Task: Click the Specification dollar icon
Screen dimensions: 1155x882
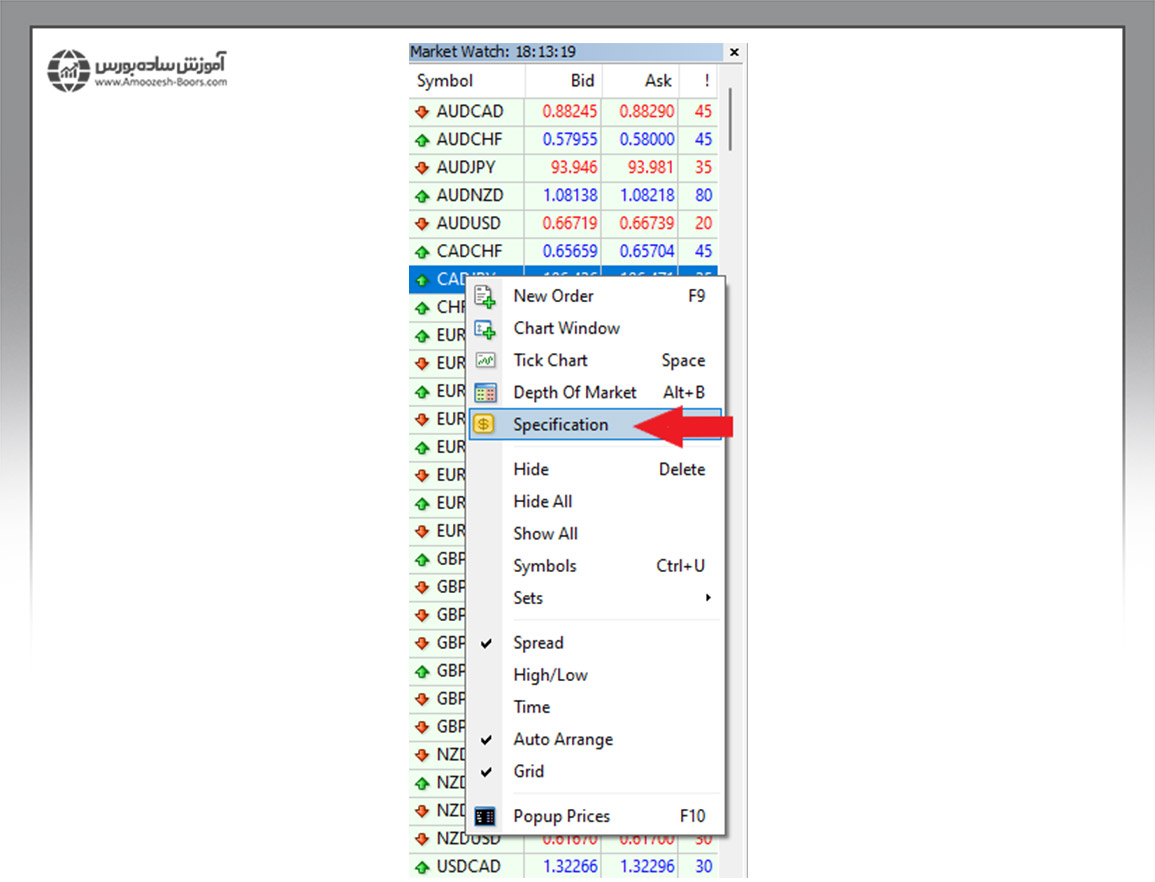Action: point(484,425)
